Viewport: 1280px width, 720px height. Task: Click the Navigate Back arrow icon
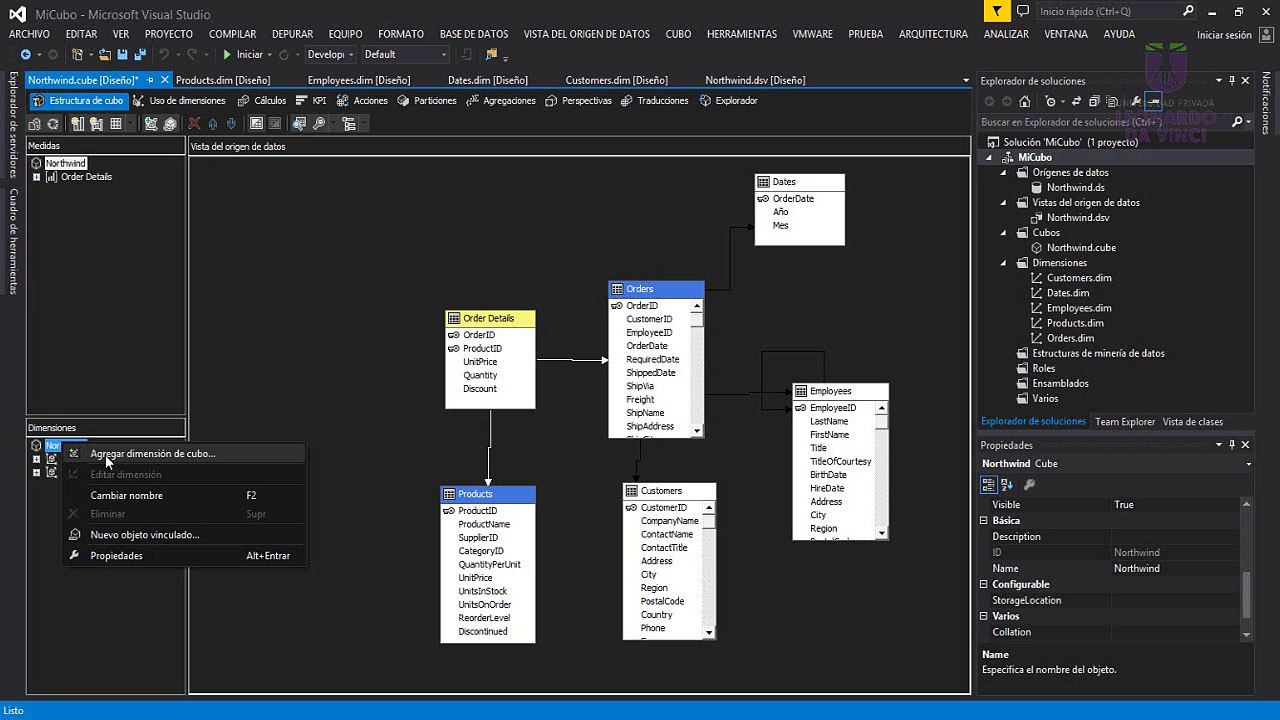tap(26, 54)
